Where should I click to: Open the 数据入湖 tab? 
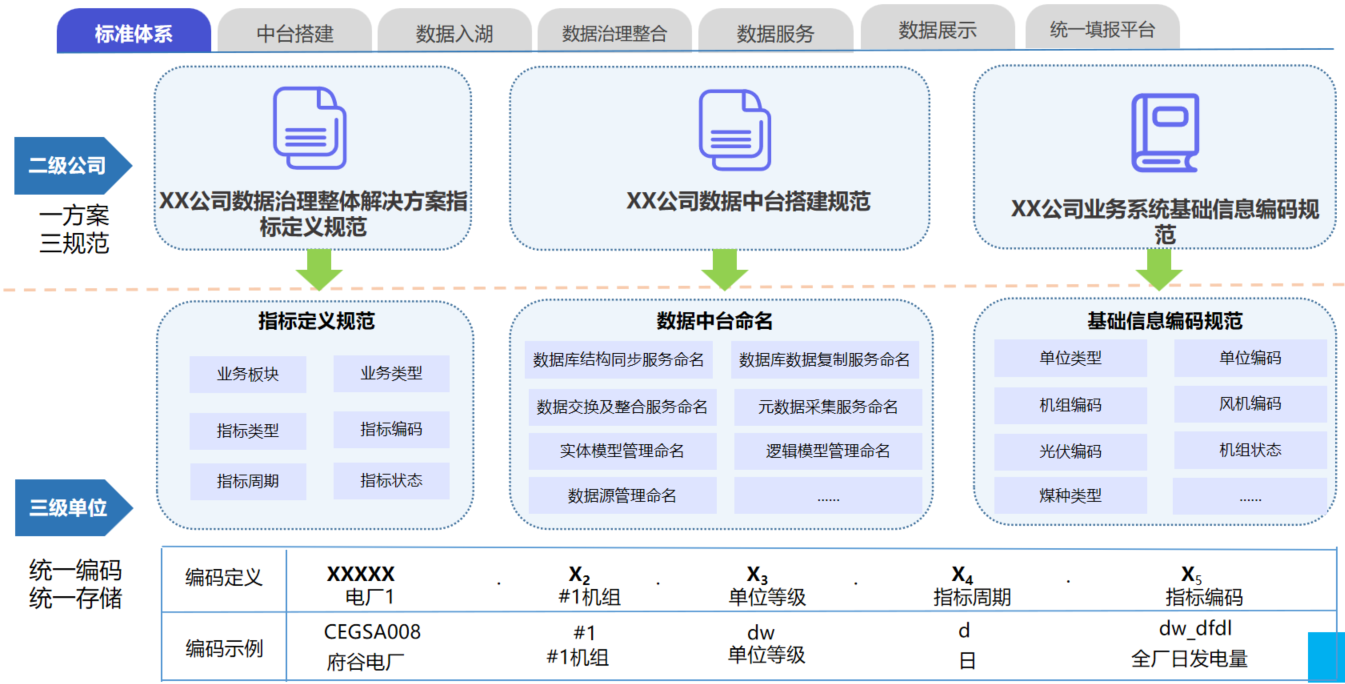[x=454, y=32]
